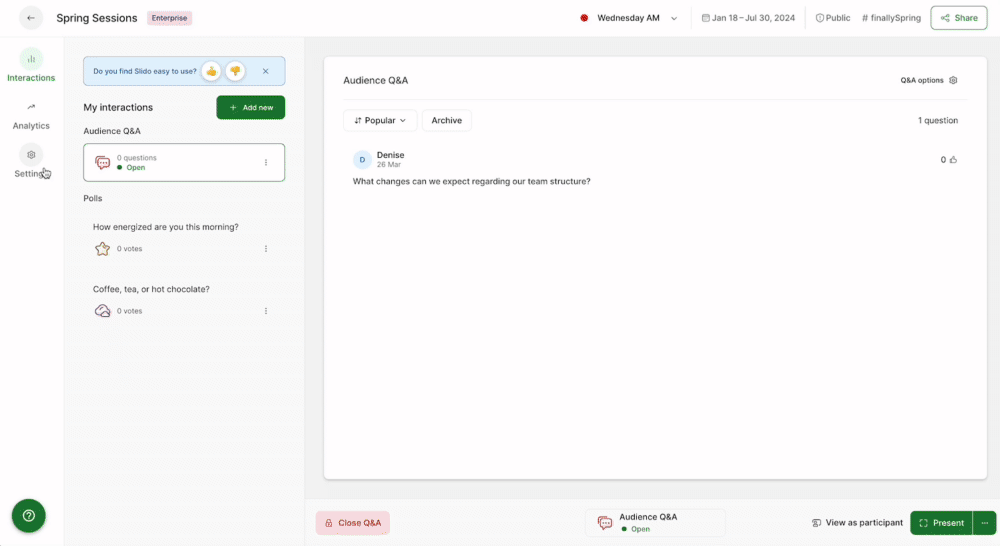This screenshot has width=1000, height=546.
Task: Expand the Wednesday AM session dropdown
Action: click(674, 18)
